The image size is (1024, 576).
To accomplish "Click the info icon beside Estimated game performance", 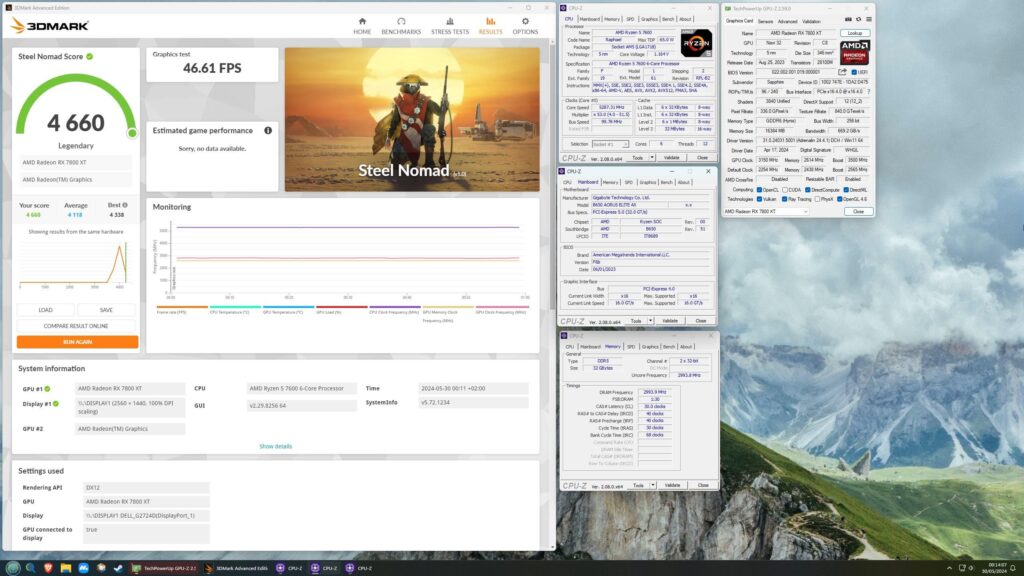I will [x=268, y=131].
